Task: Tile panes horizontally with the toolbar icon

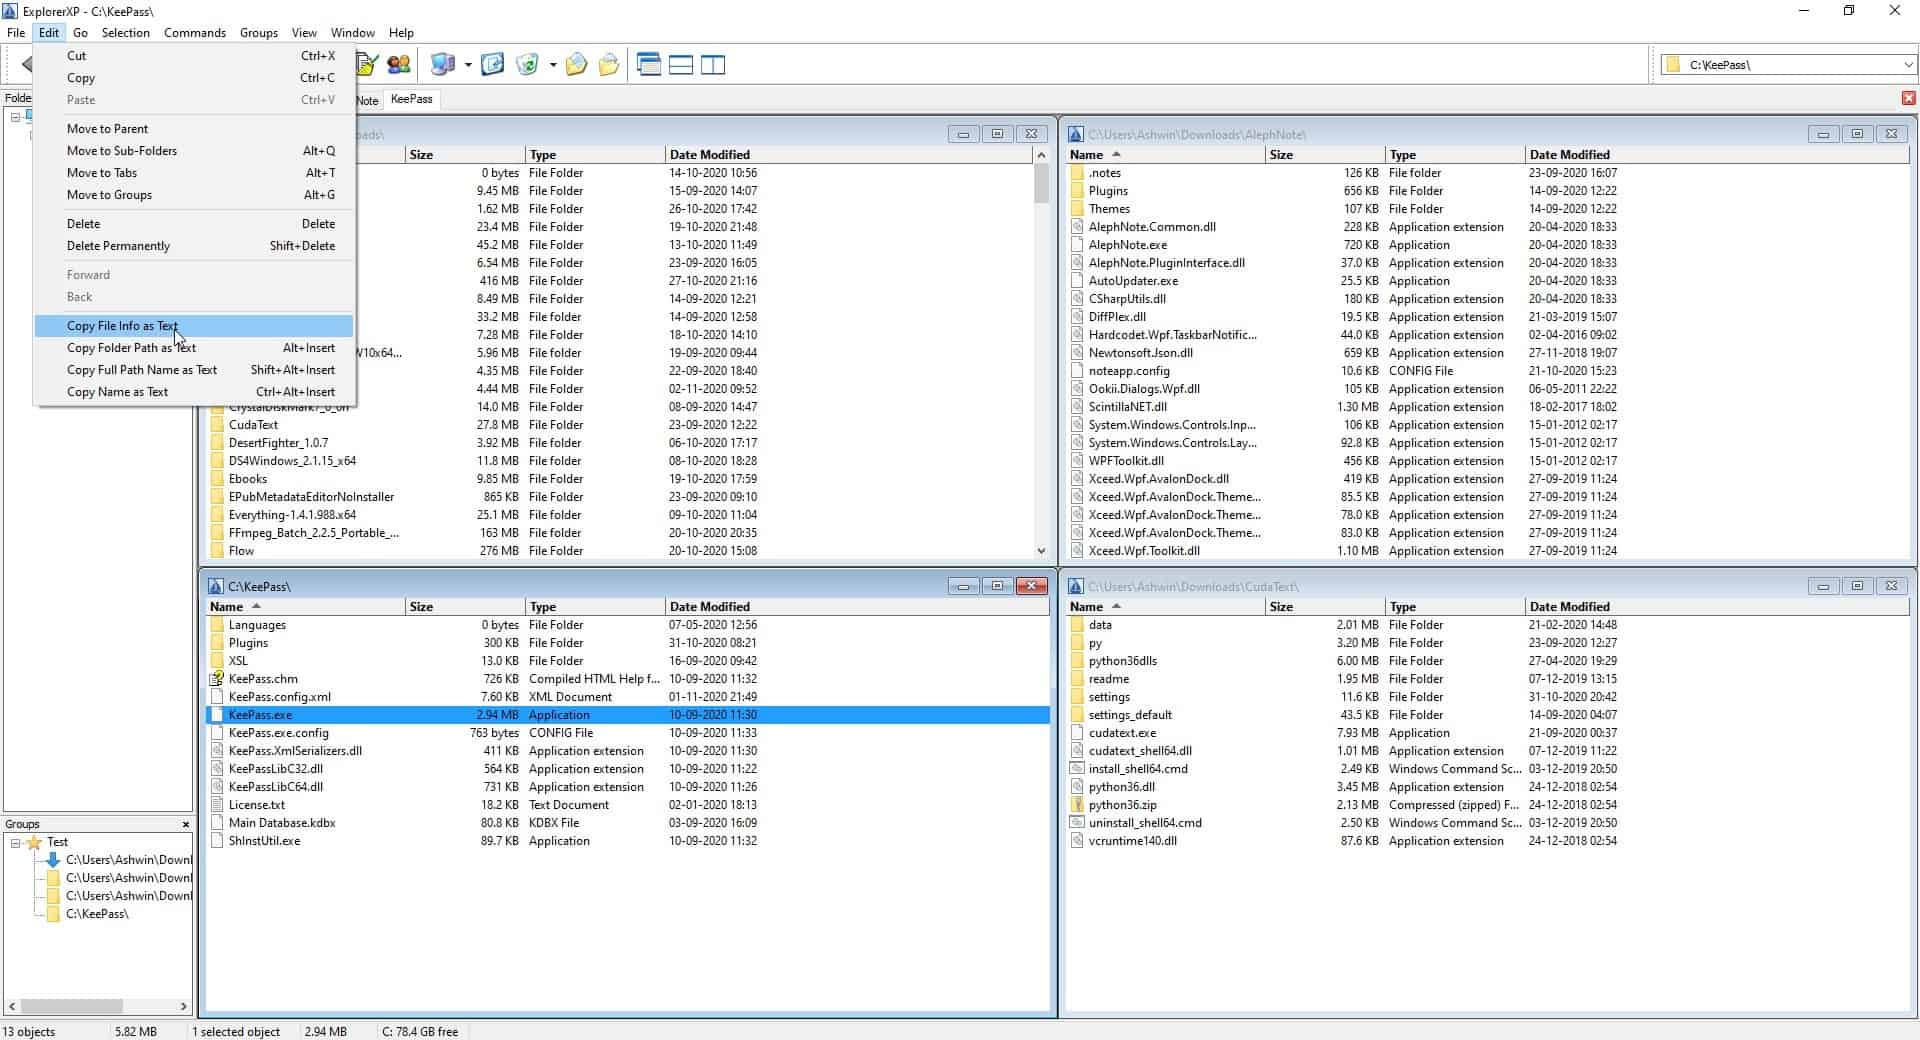Action: point(681,65)
